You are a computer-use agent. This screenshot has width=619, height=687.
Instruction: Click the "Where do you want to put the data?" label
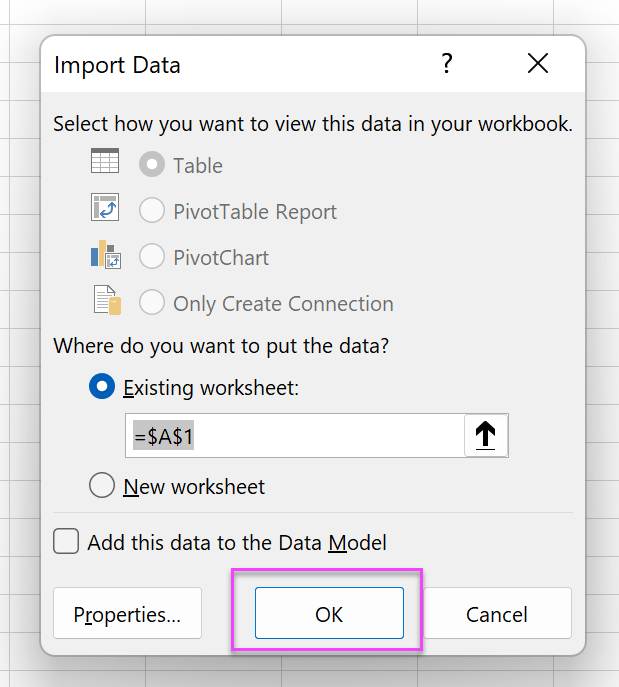tap(221, 346)
